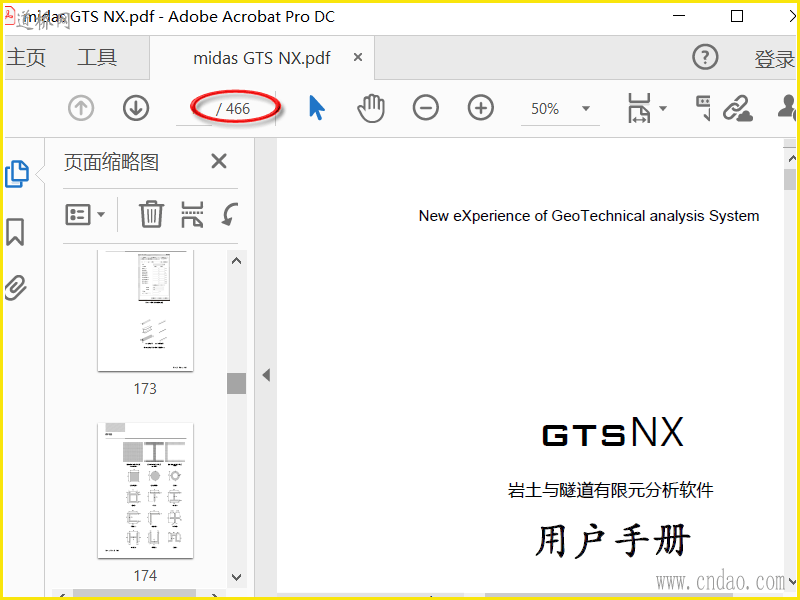Go to next page with down arrow
Image resolution: width=800 pixels, height=600 pixels.
click(136, 108)
